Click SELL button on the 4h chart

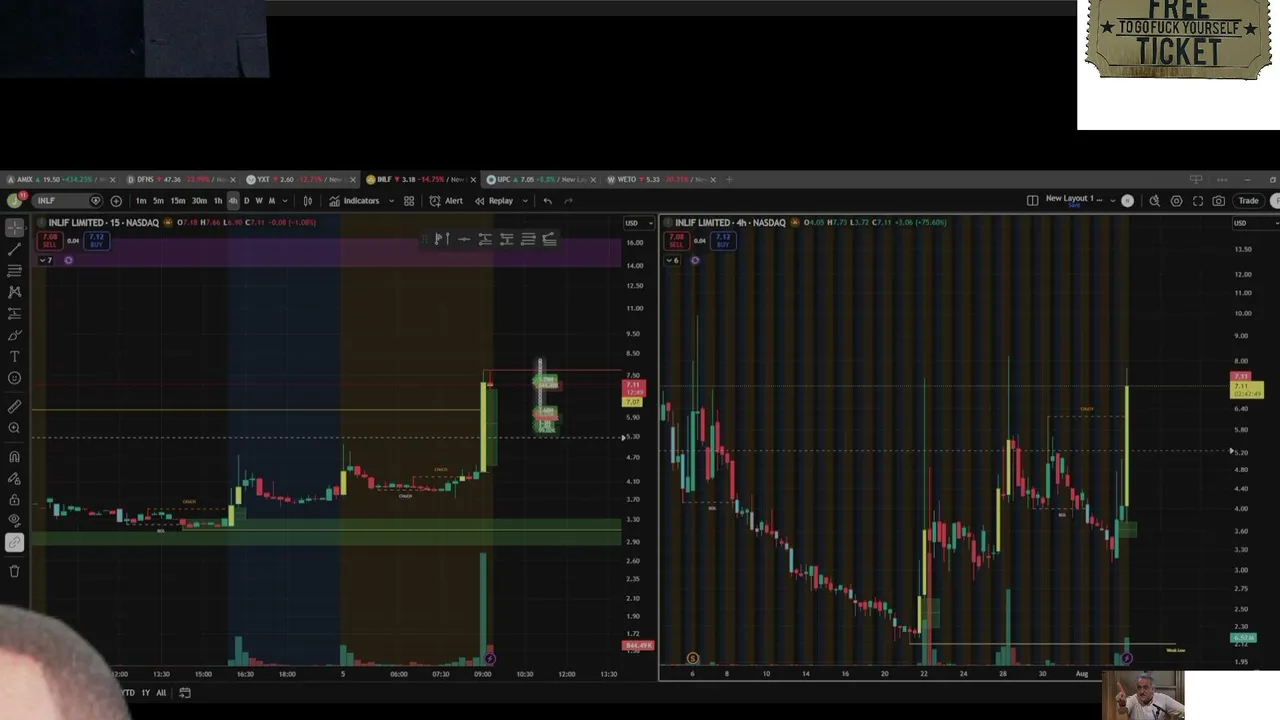676,241
